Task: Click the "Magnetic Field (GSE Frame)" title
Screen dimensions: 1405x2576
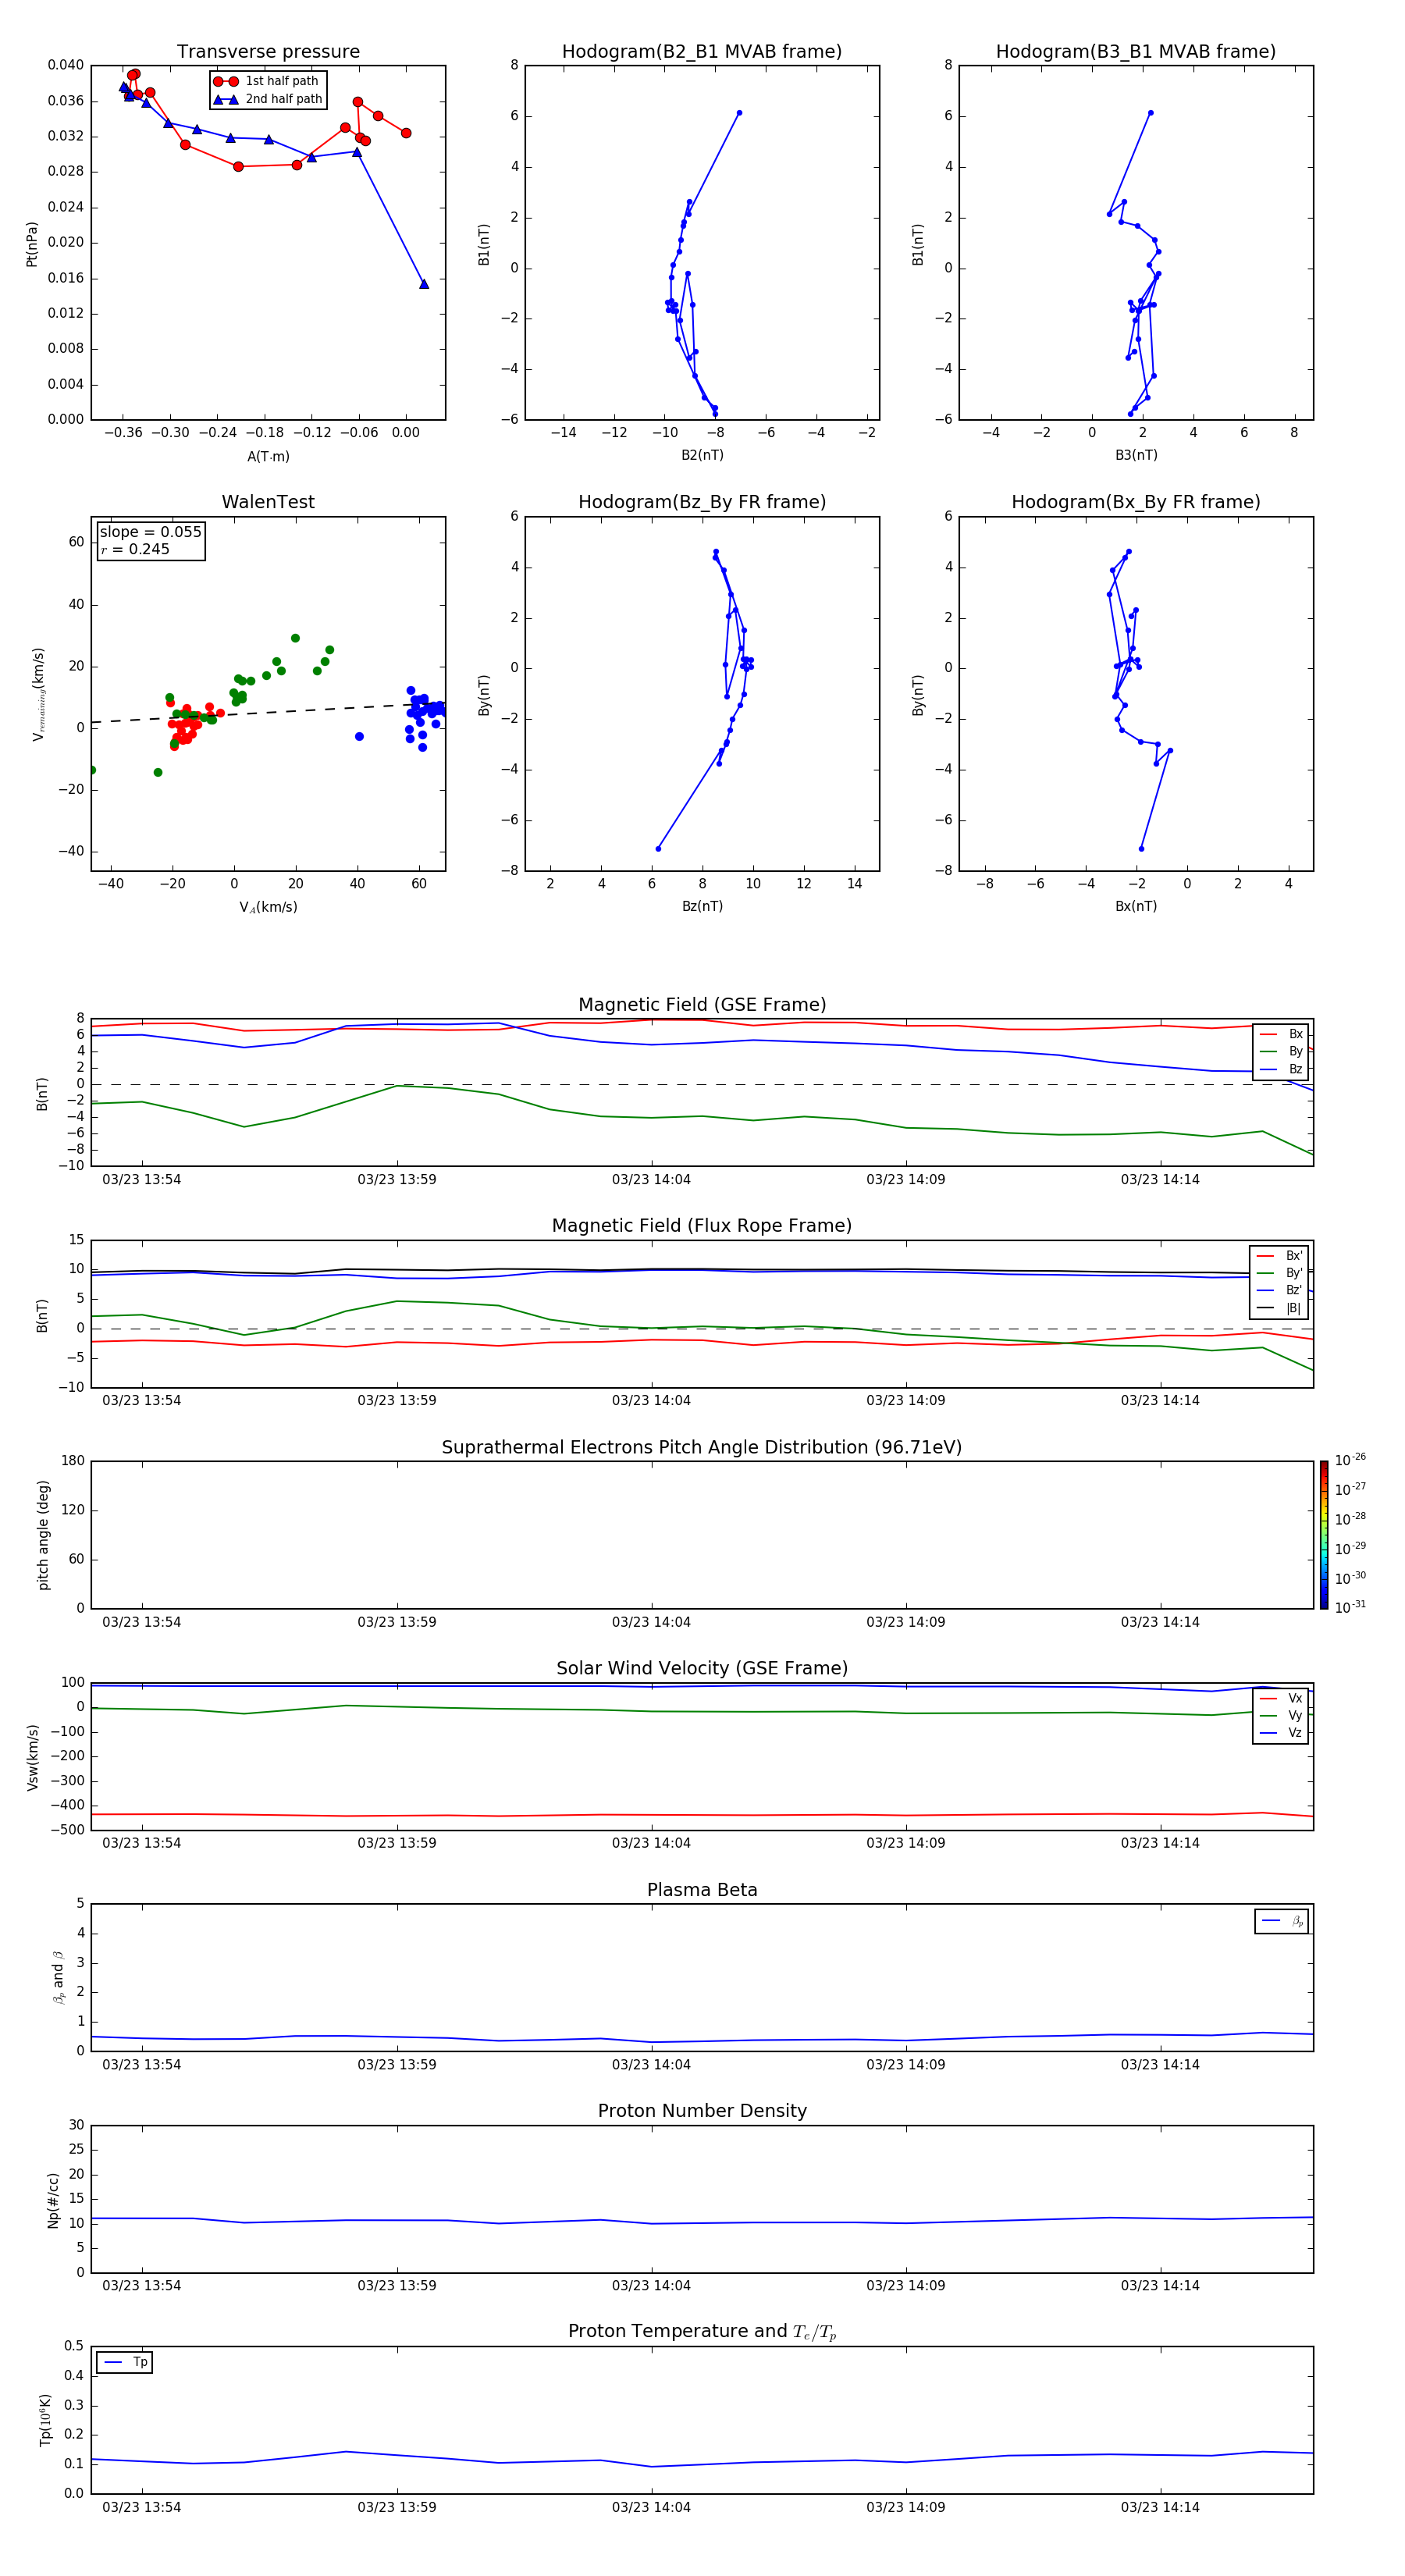Action: click(x=702, y=1005)
